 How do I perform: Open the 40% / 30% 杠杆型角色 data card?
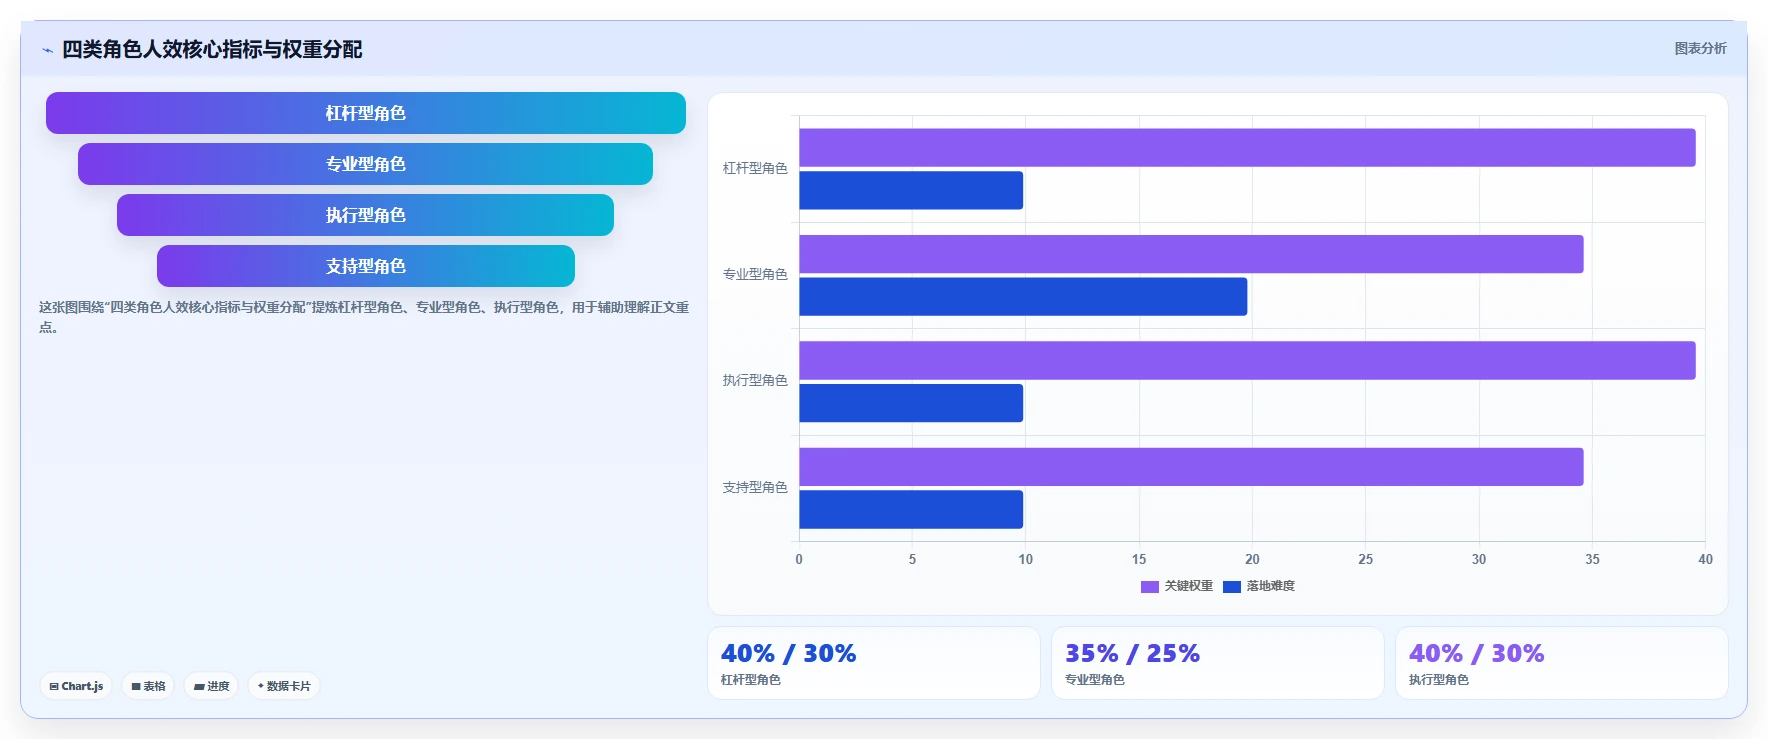(874, 663)
